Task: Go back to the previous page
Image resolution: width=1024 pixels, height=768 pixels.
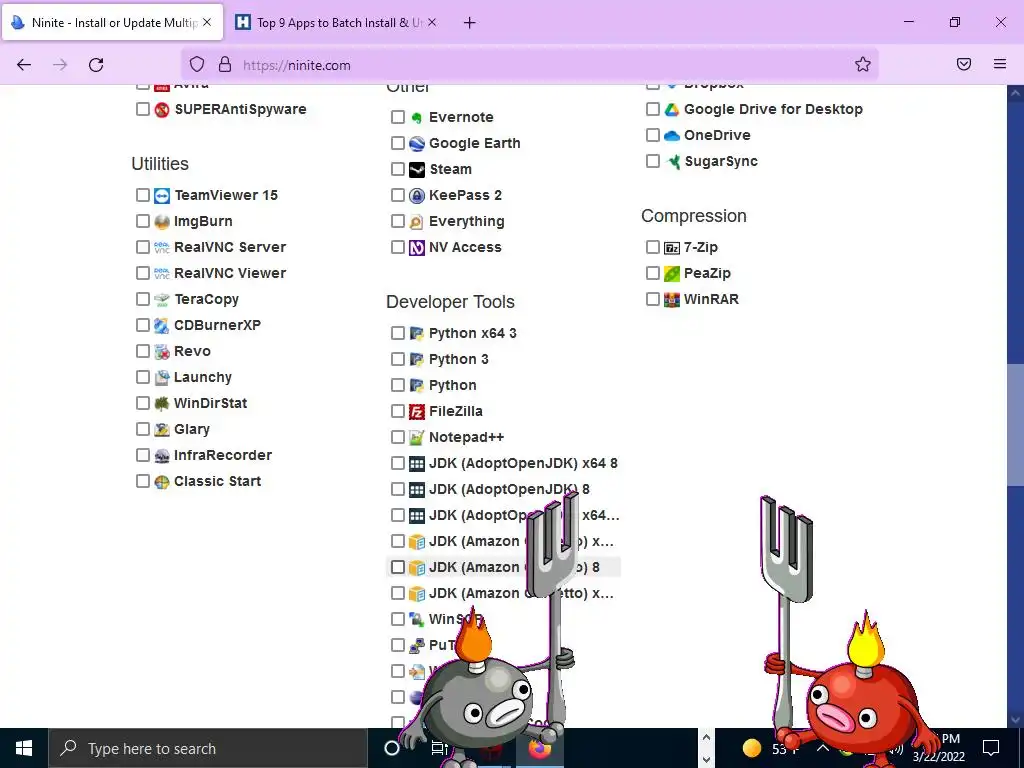Action: [24, 65]
